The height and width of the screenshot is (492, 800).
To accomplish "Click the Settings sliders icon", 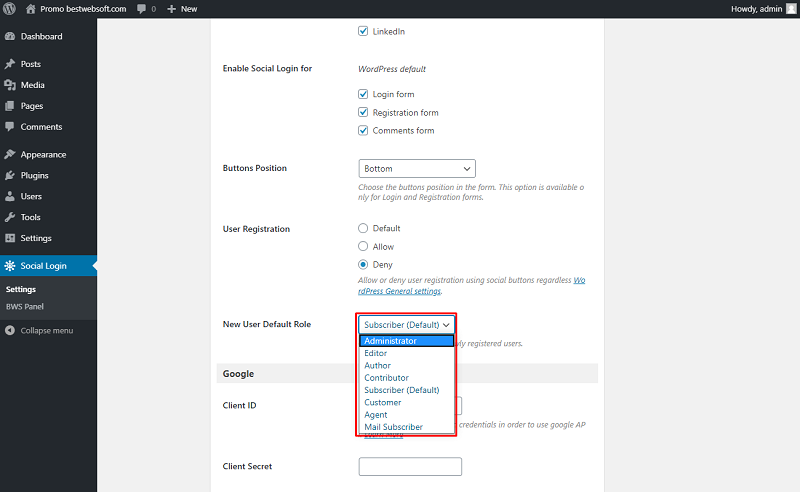I will (10, 238).
